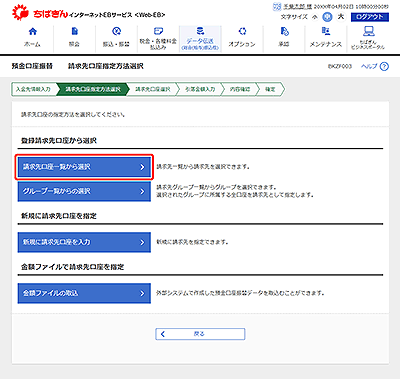The height and width of the screenshot is (379, 400).
Task: Select the データ伝送 database icon
Action: click(200, 31)
